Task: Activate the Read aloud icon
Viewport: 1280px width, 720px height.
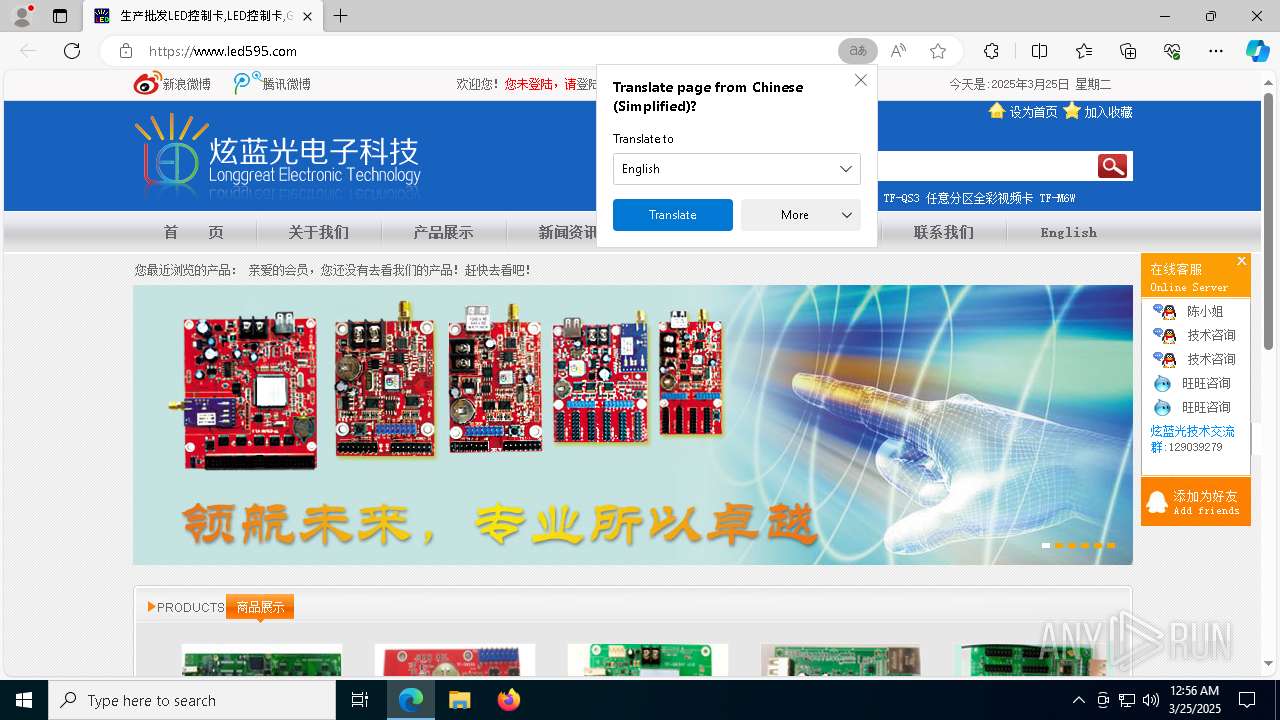Action: tap(898, 51)
